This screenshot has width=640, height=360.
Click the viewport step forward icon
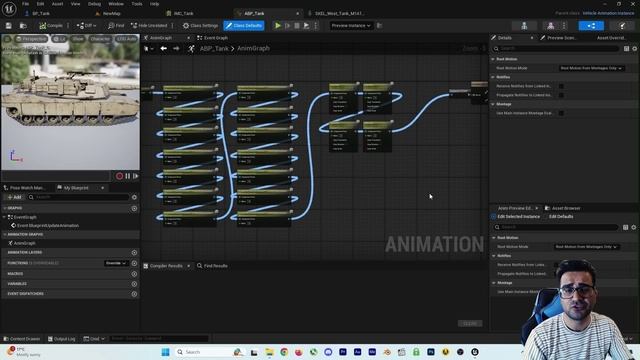click(x=136, y=176)
